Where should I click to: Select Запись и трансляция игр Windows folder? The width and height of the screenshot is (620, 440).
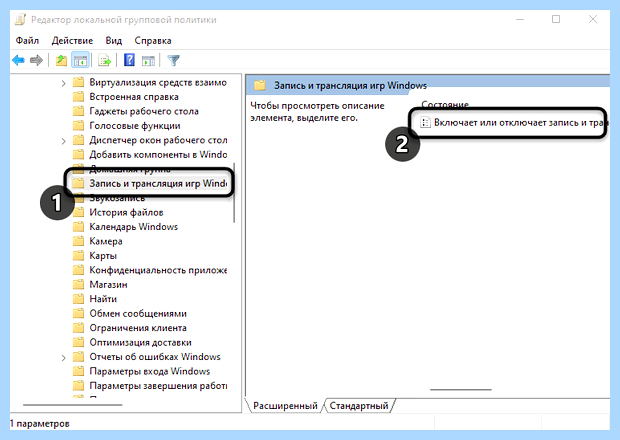click(158, 183)
